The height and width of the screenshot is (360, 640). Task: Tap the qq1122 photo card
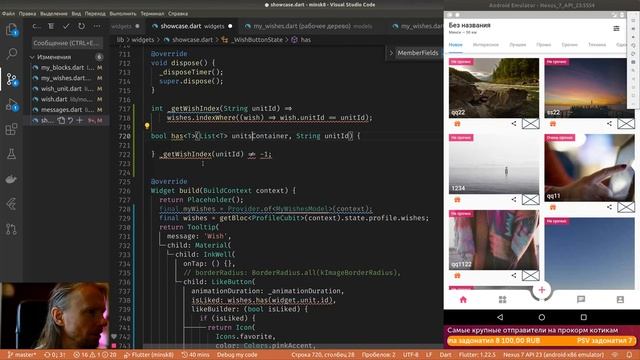pyautogui.click(x=494, y=240)
